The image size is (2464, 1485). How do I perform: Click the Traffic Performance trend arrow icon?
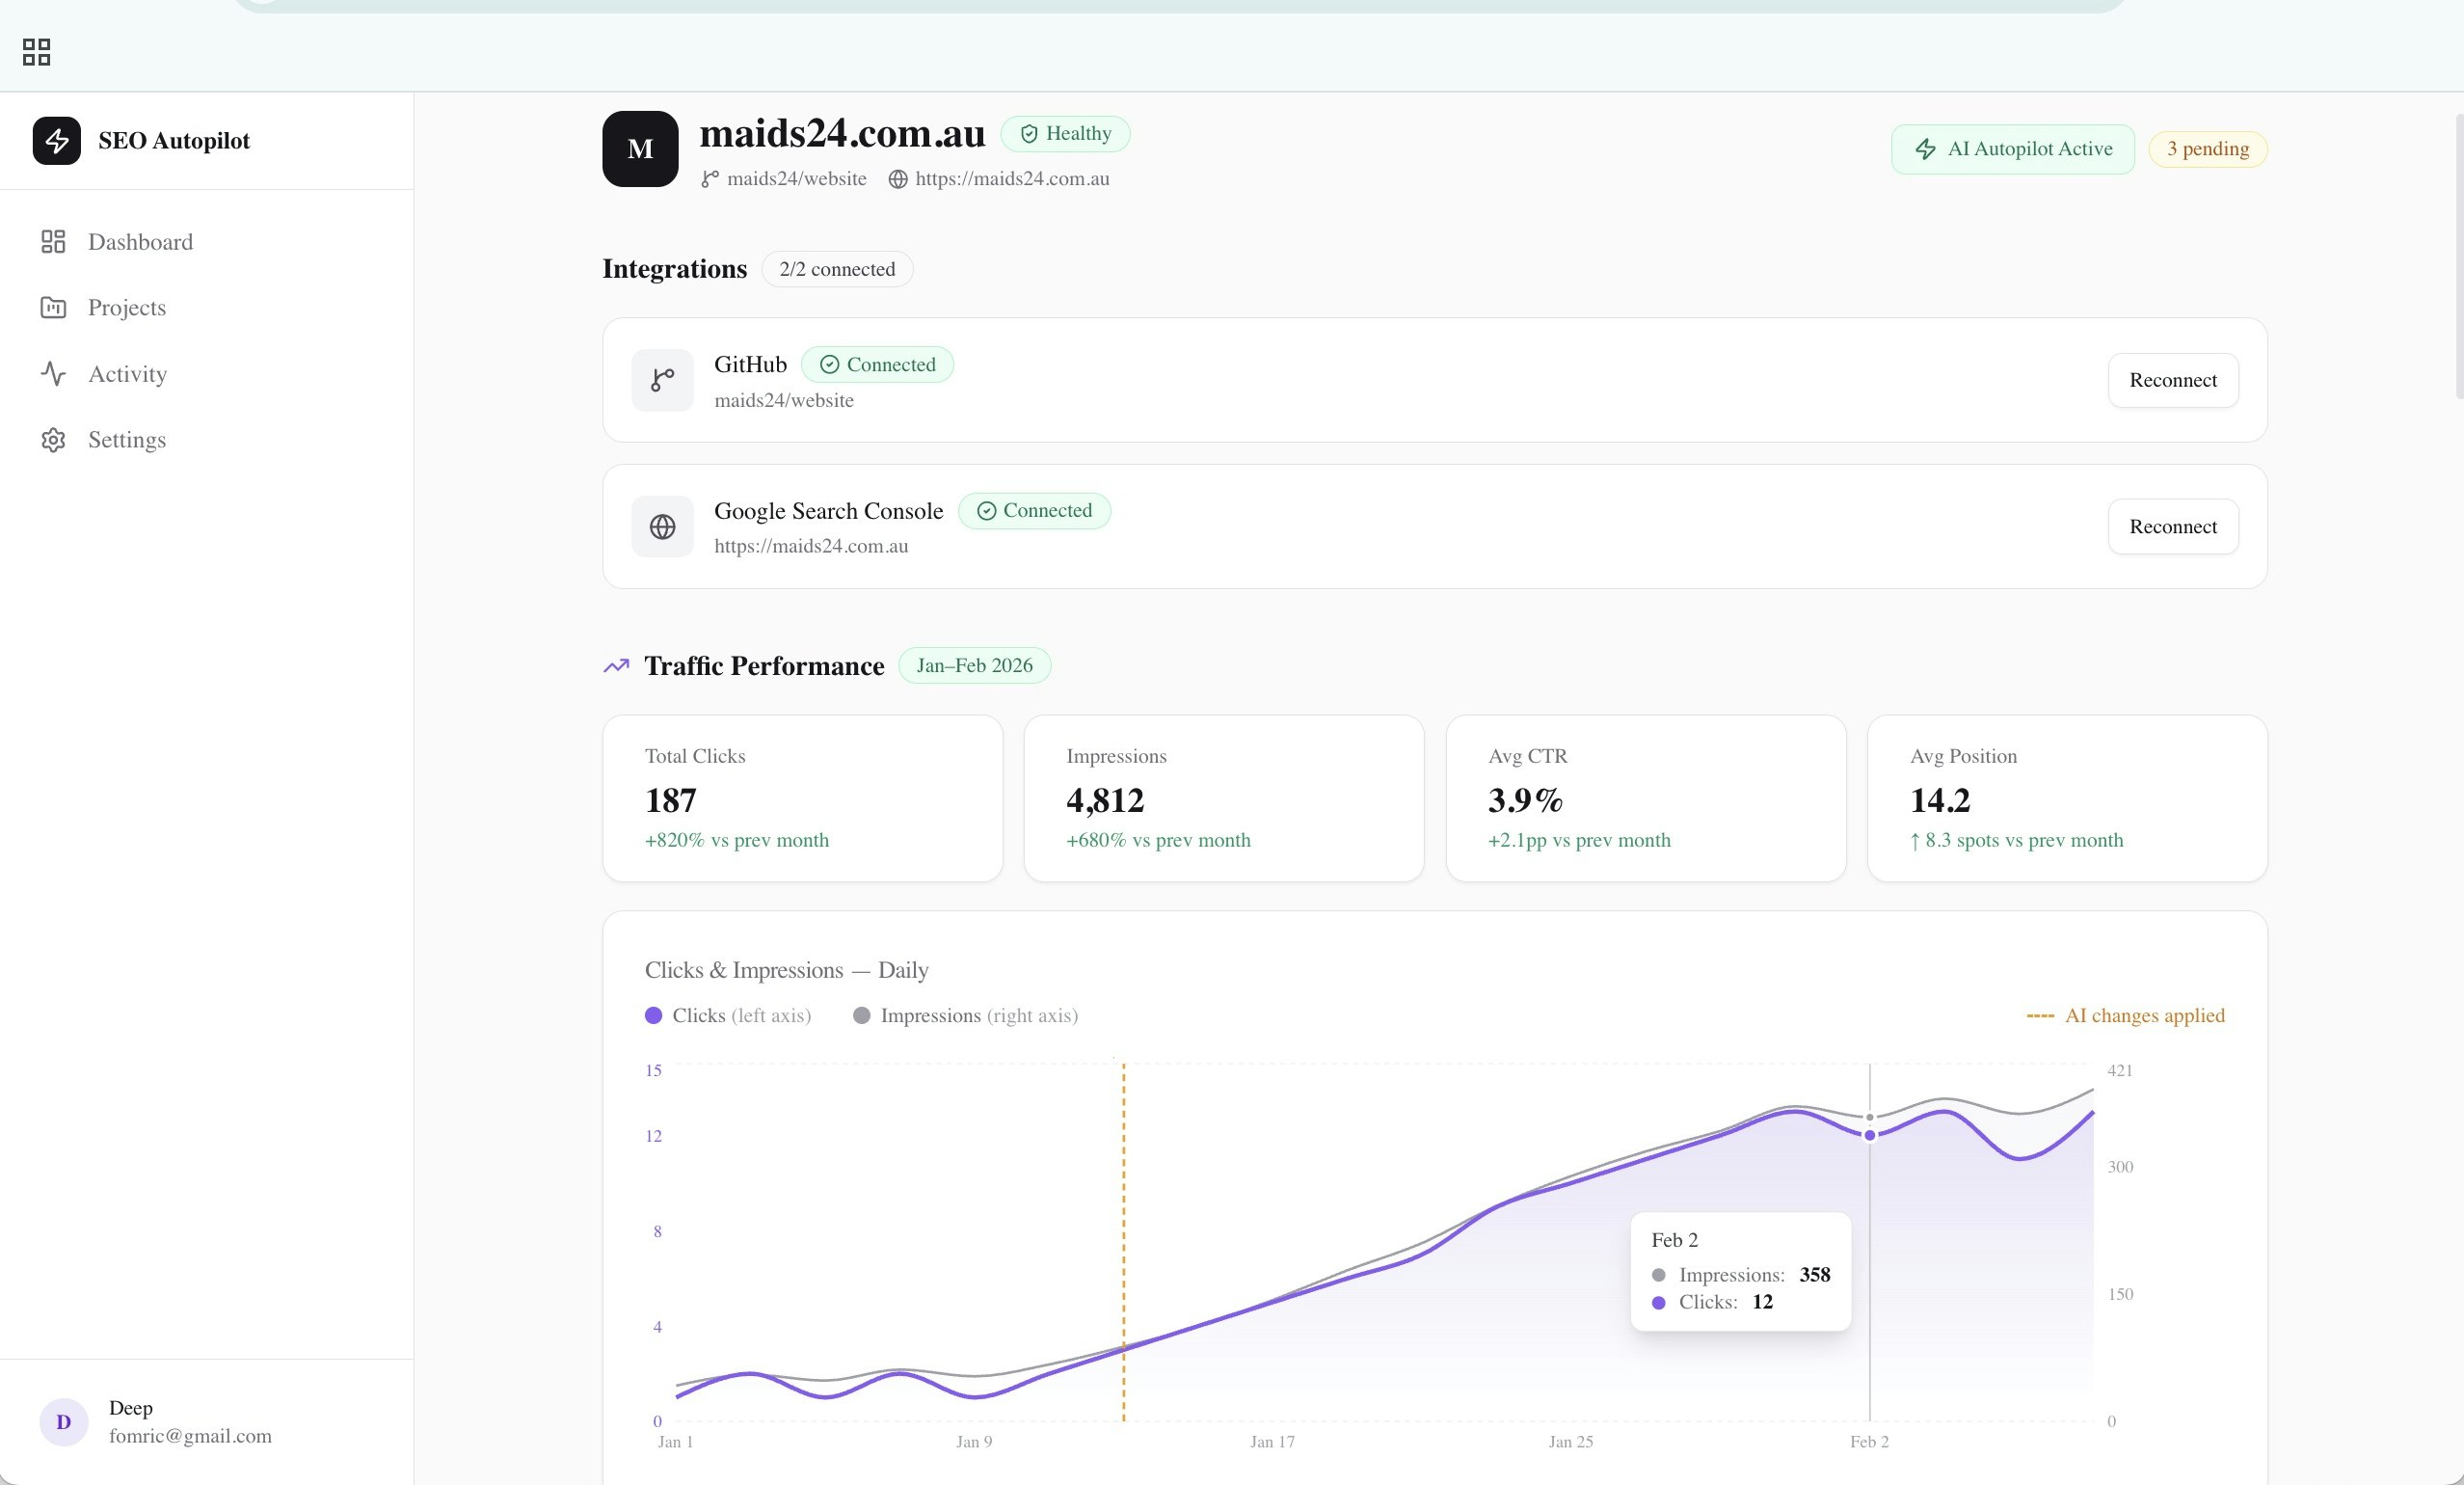pos(615,664)
